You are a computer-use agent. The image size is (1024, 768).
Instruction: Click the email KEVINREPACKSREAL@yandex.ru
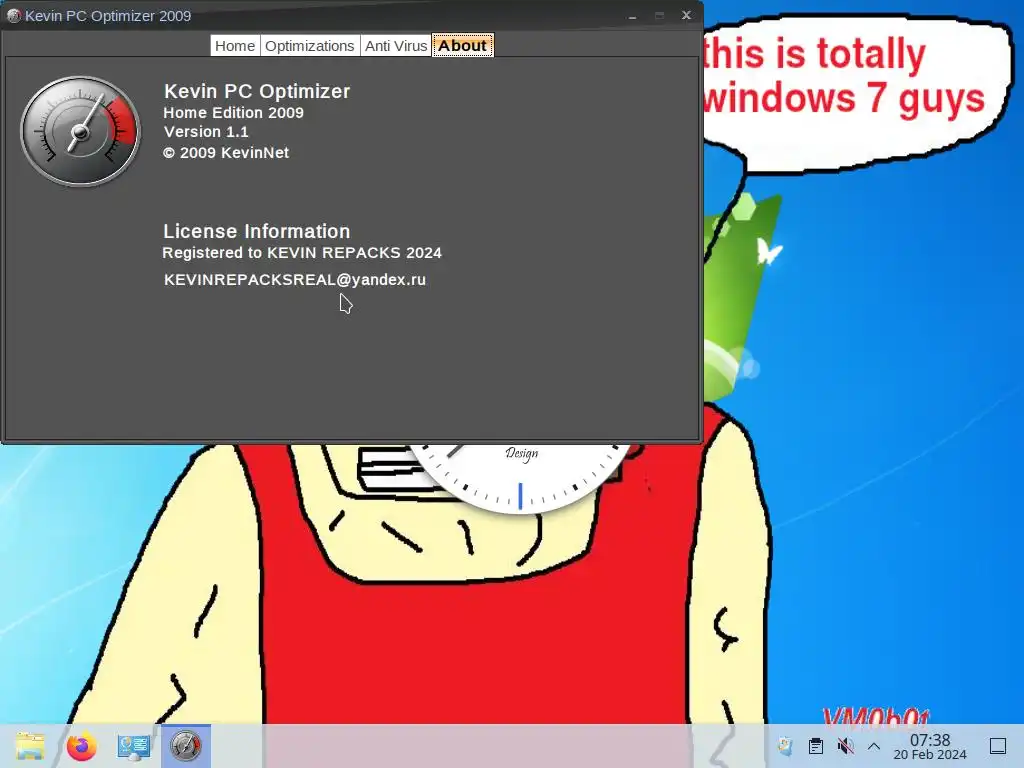295,280
